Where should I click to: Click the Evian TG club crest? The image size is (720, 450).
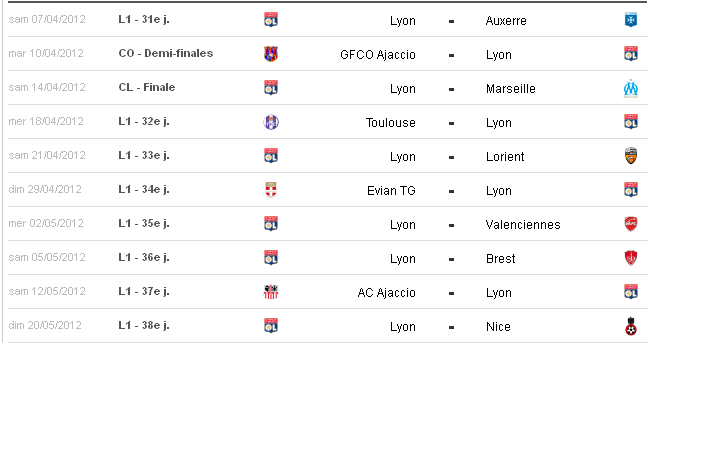[271, 190]
